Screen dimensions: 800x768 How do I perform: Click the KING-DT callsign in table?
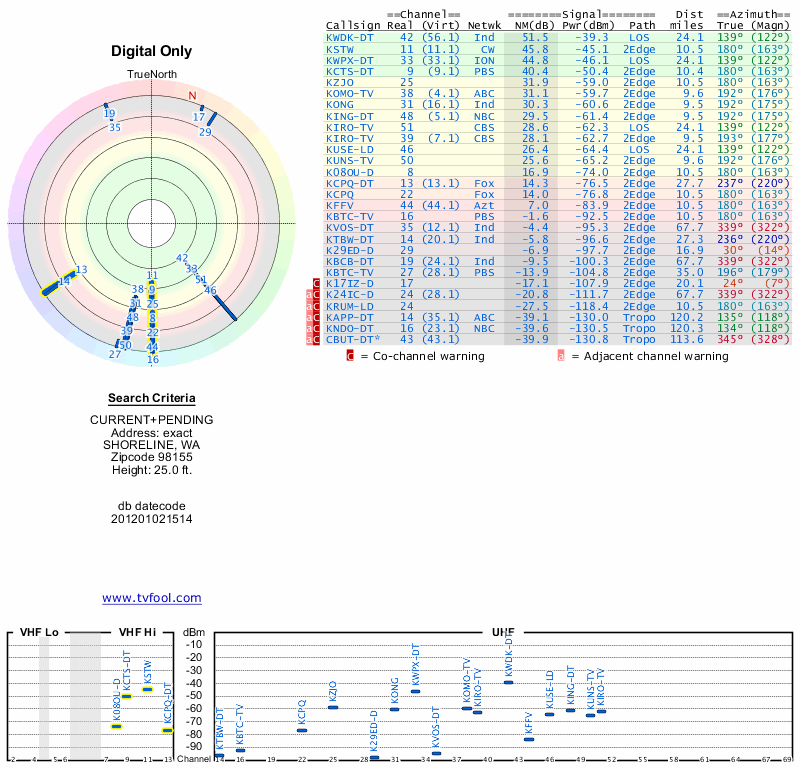click(x=350, y=115)
